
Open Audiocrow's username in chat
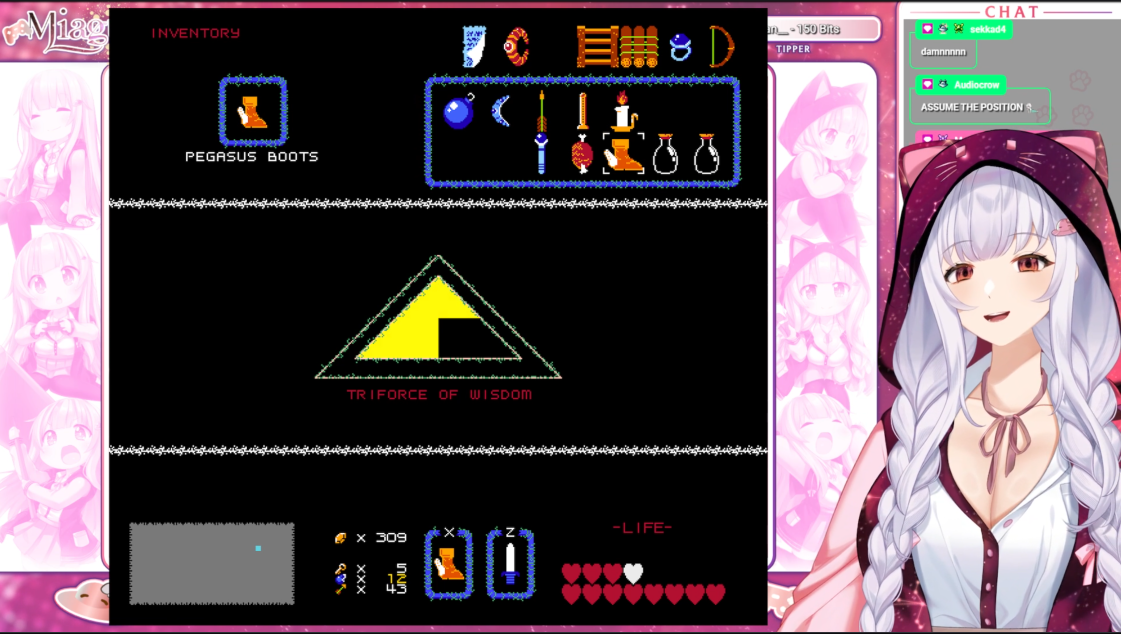click(977, 85)
